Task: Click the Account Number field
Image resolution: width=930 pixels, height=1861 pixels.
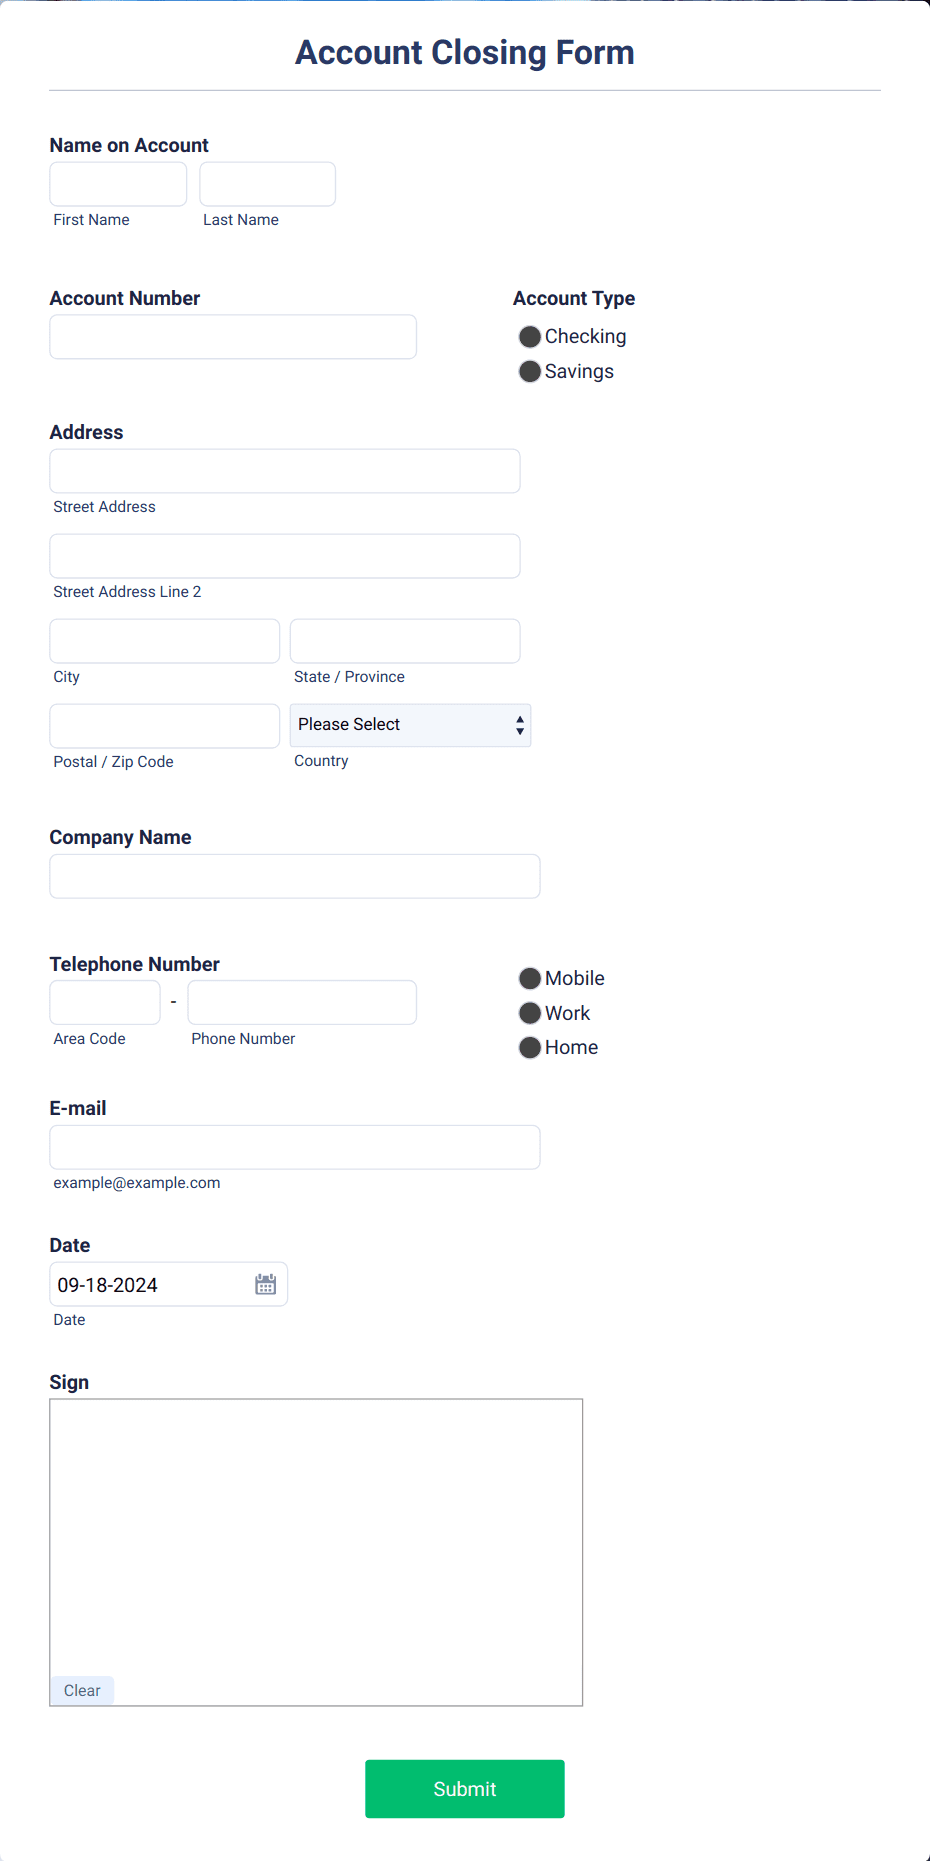Action: 232,337
